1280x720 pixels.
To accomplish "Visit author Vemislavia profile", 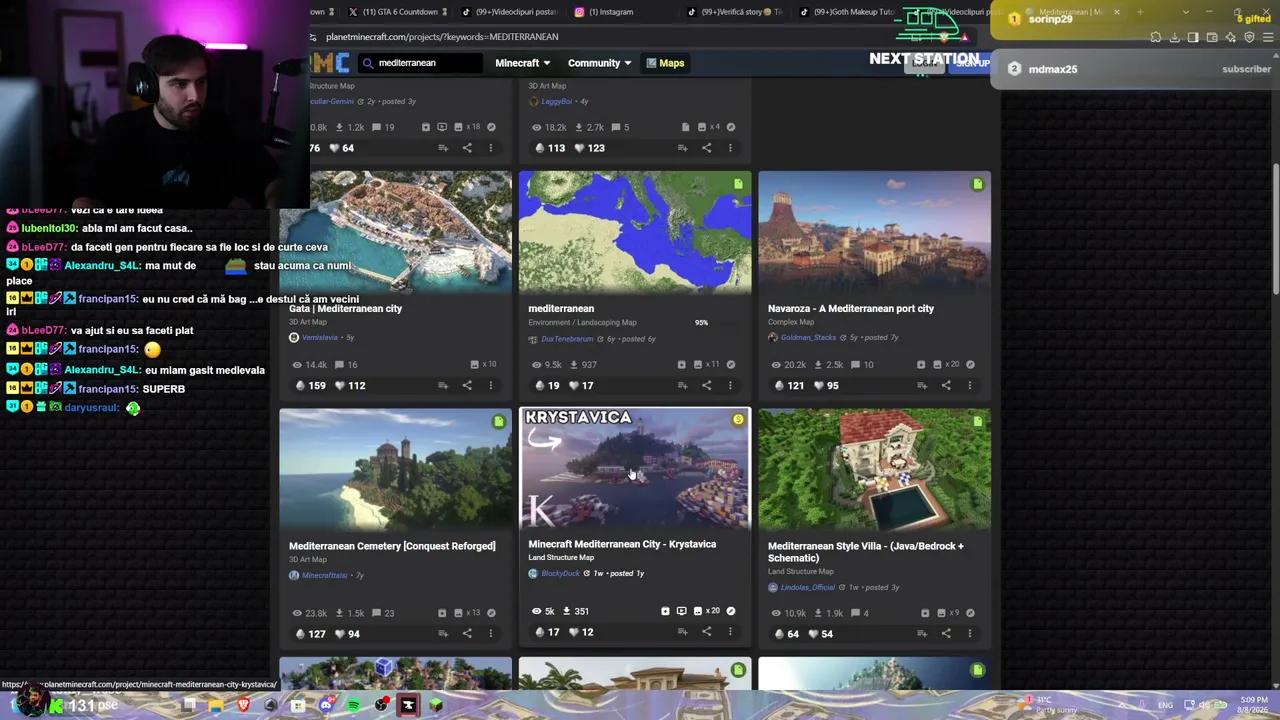I will 320,337.
